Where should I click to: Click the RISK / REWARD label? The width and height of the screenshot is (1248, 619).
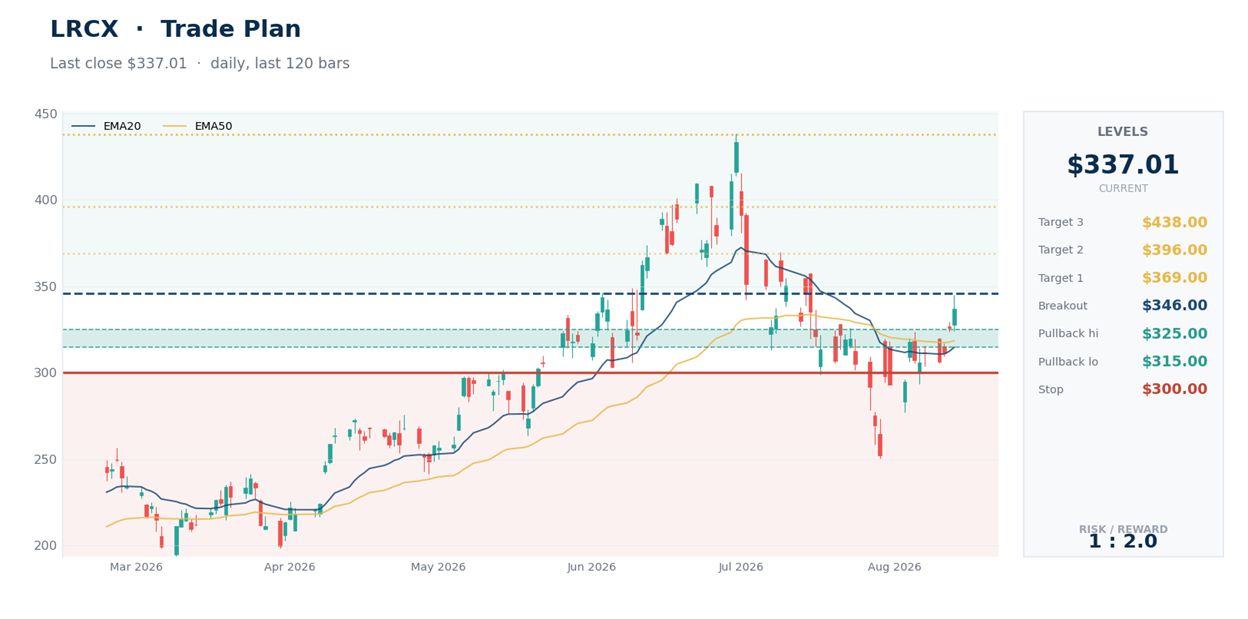click(1123, 530)
